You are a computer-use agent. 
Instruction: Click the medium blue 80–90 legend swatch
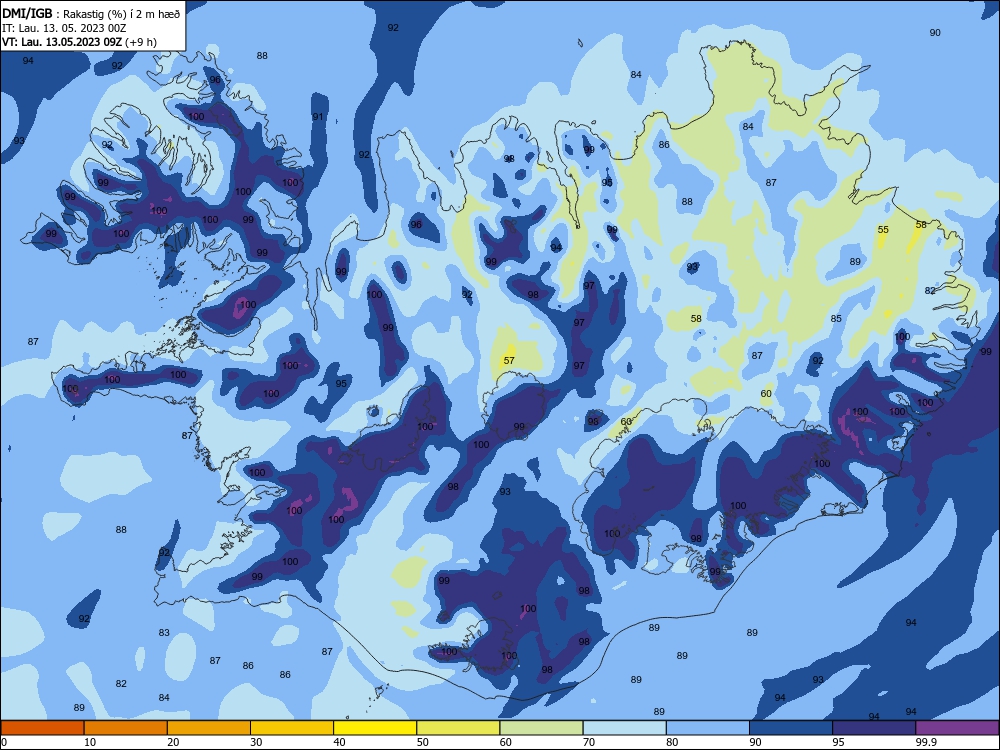(708, 728)
